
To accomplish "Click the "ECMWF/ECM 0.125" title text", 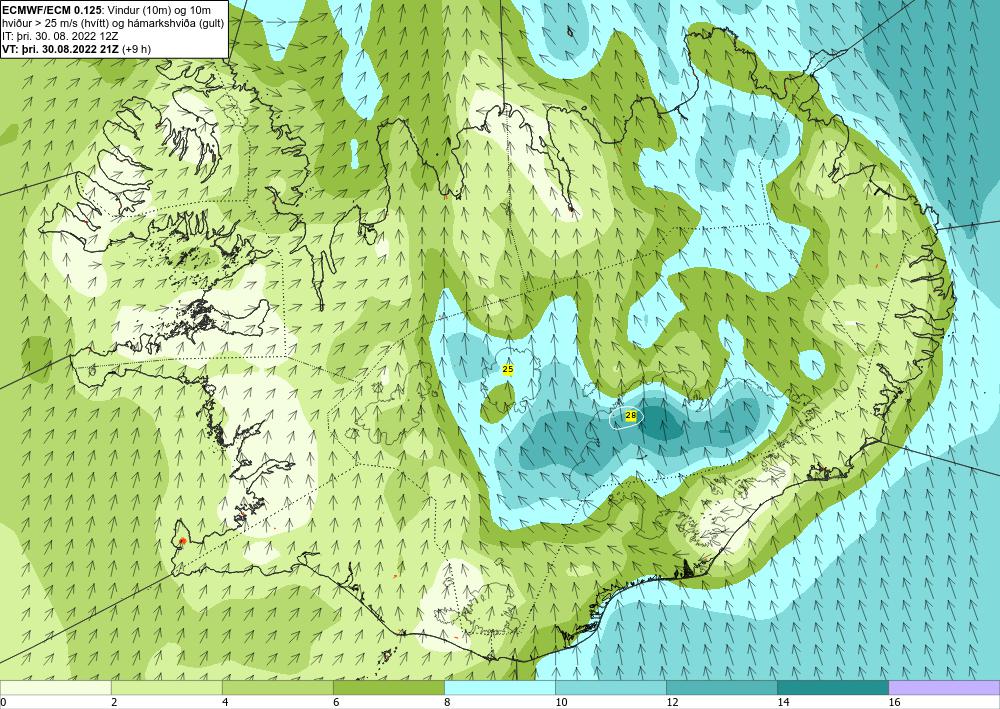I will tap(51, 10).
